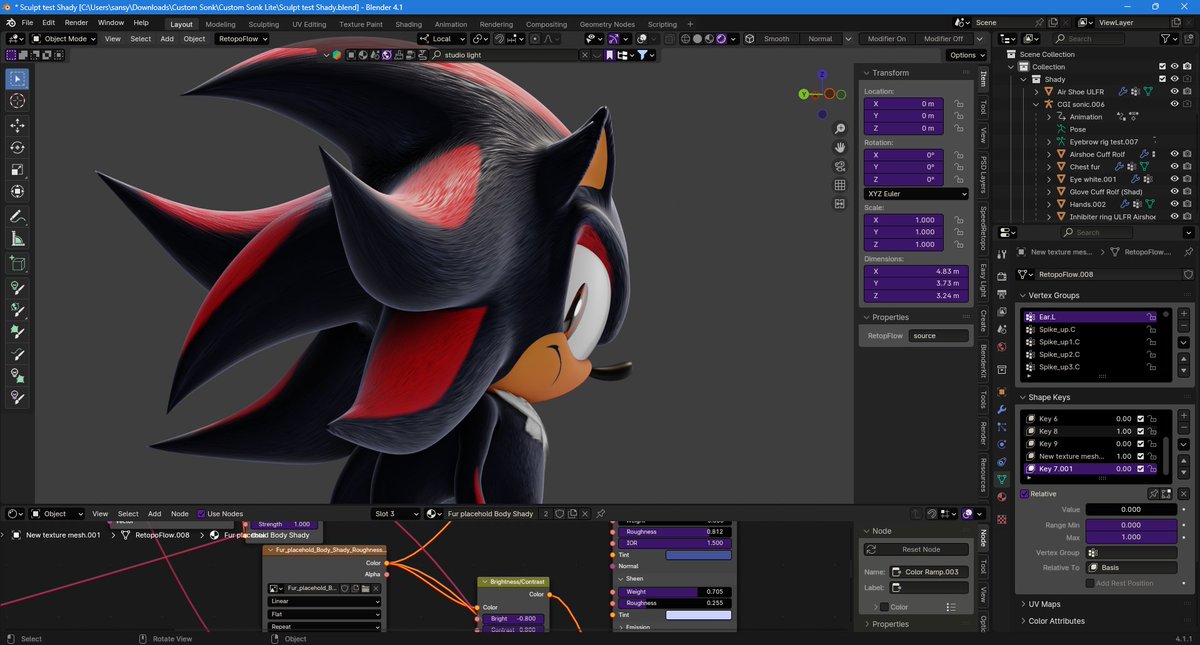Pin the node editor material

point(601,513)
